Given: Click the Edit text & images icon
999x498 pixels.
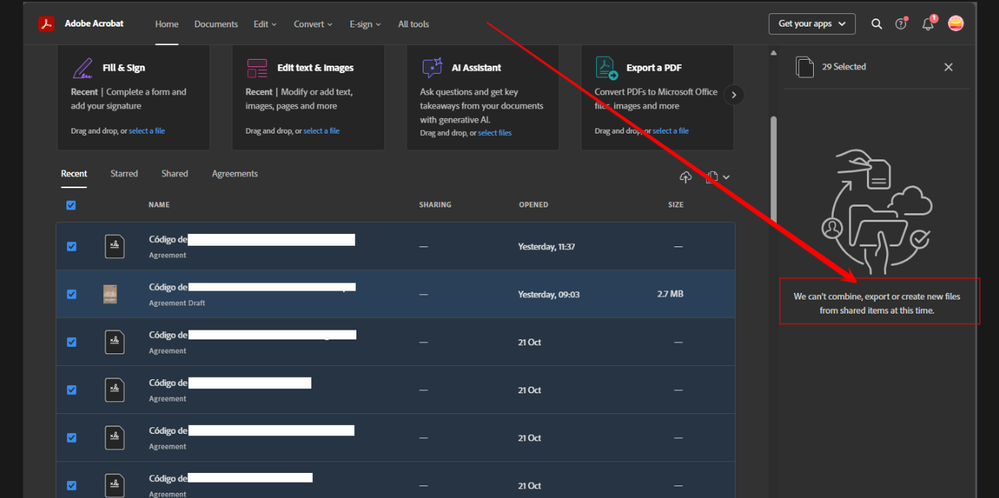Looking at the screenshot, I should tap(257, 68).
